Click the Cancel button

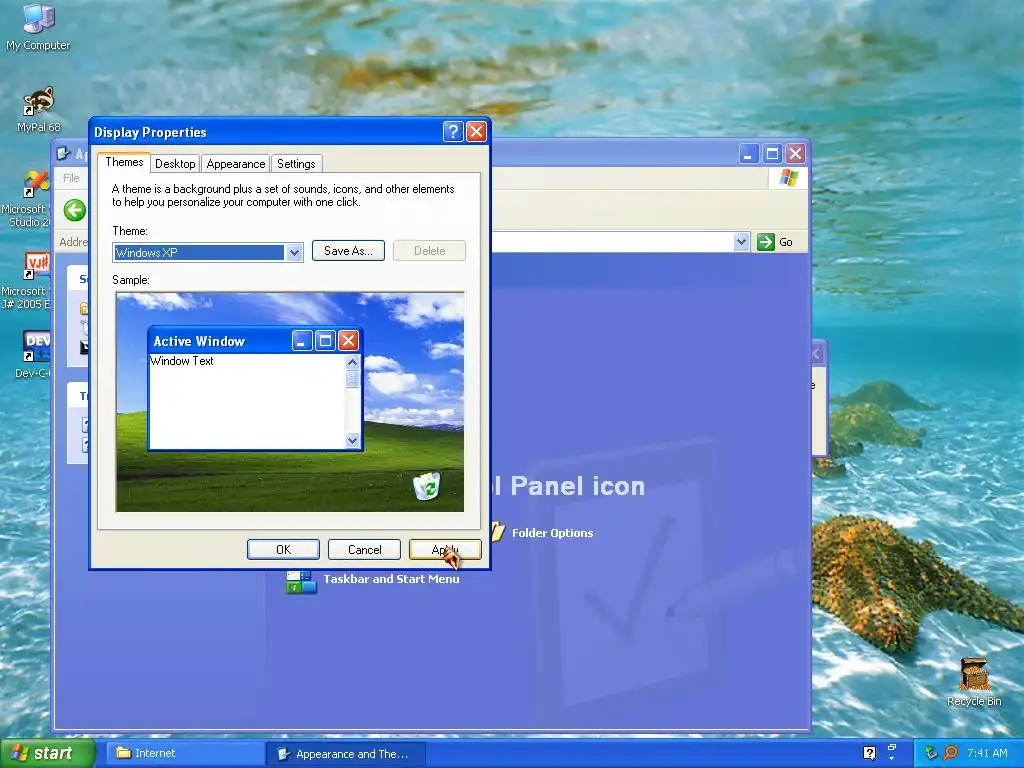(x=364, y=550)
